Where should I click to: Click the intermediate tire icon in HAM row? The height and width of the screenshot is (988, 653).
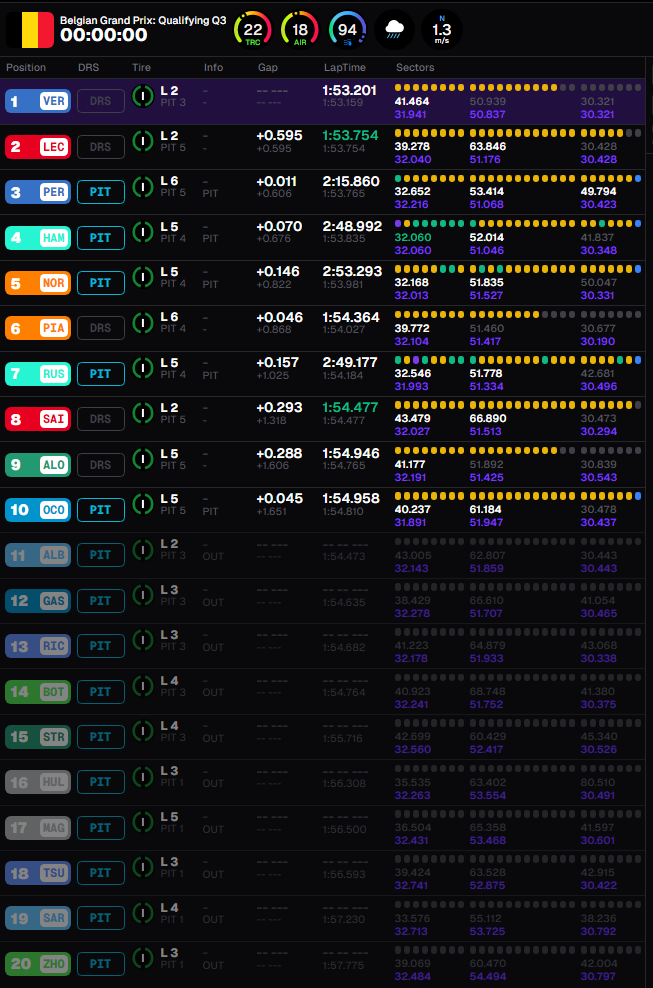pos(143,232)
